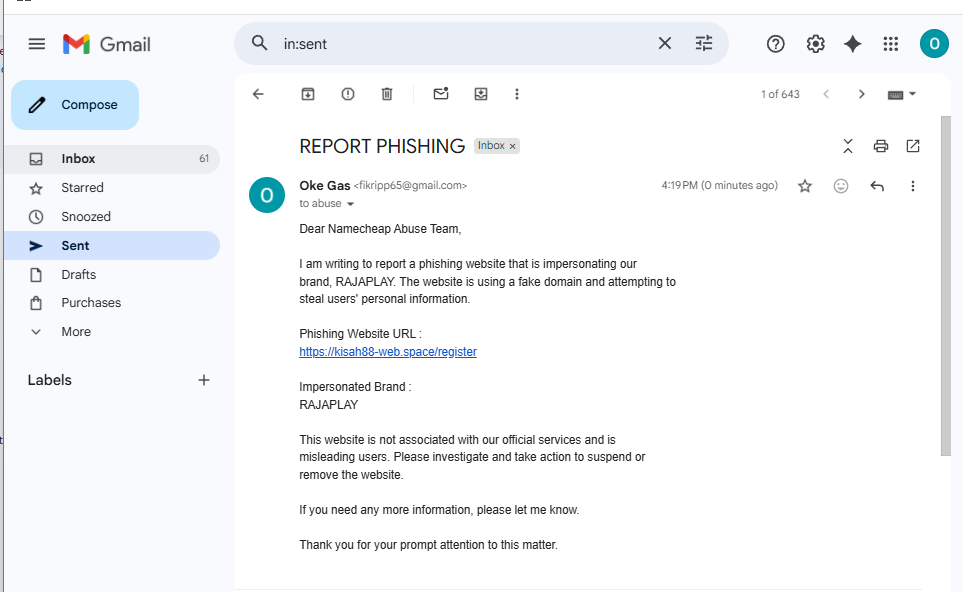Click the Reply arrow icon
This screenshot has width=963, height=592.
[x=877, y=186]
